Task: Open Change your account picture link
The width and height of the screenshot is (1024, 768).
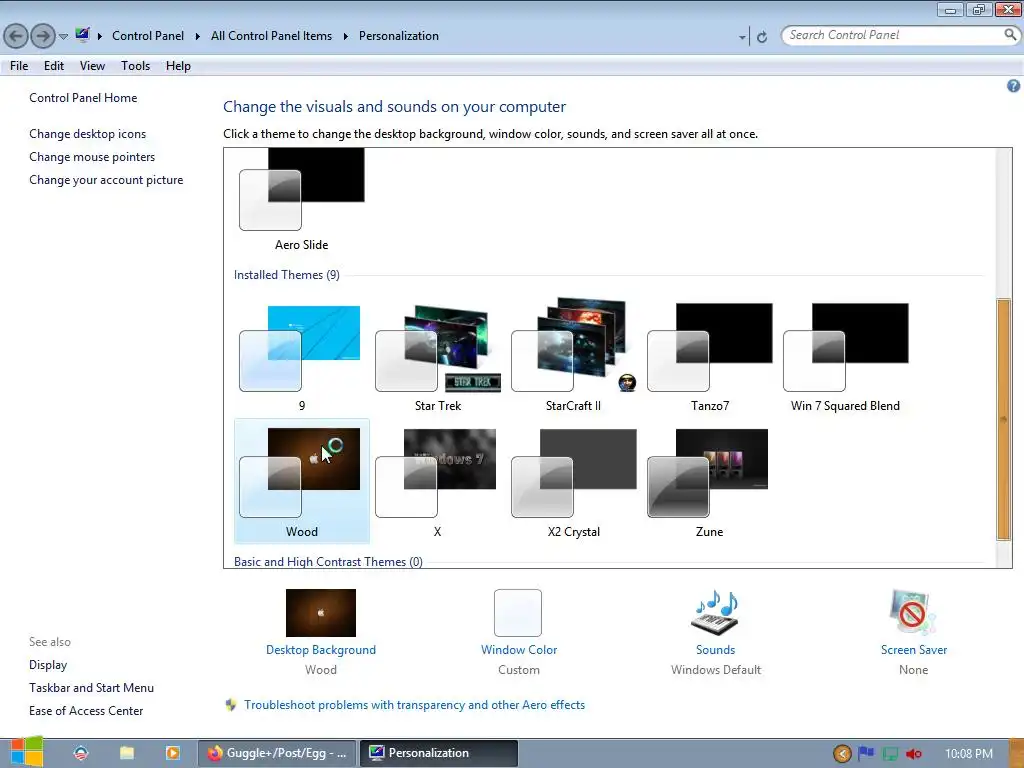Action: point(106,180)
